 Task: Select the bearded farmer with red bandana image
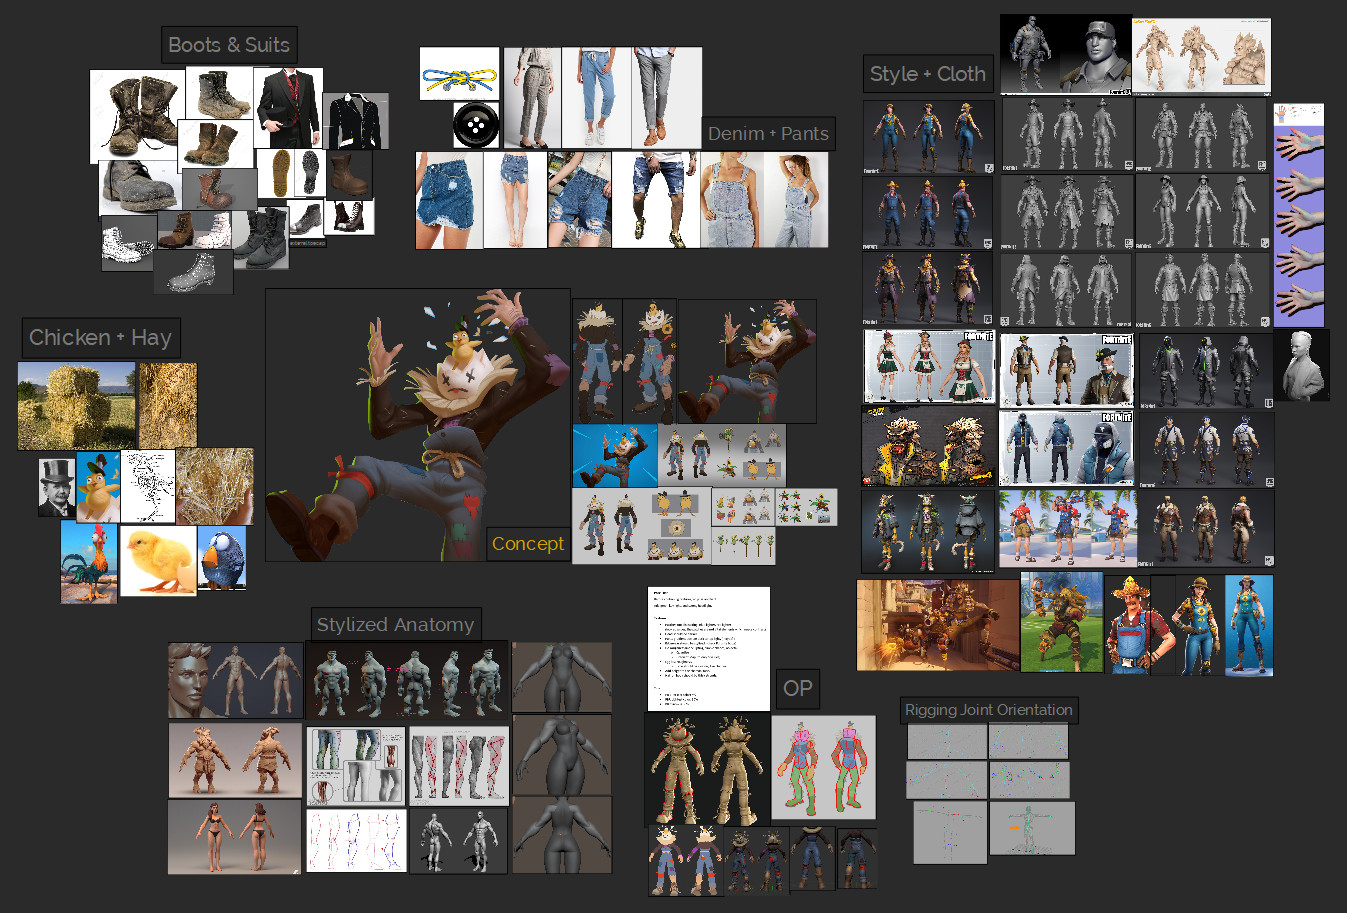pos(1139,625)
